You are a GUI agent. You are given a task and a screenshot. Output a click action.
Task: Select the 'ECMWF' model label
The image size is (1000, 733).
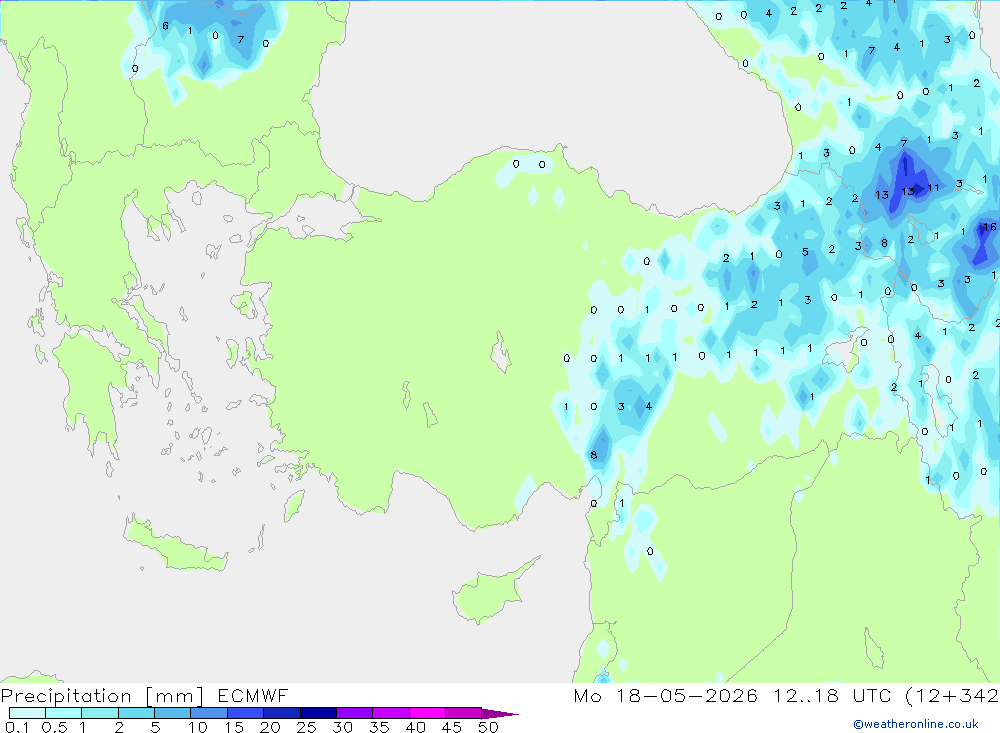pyautogui.click(x=253, y=695)
